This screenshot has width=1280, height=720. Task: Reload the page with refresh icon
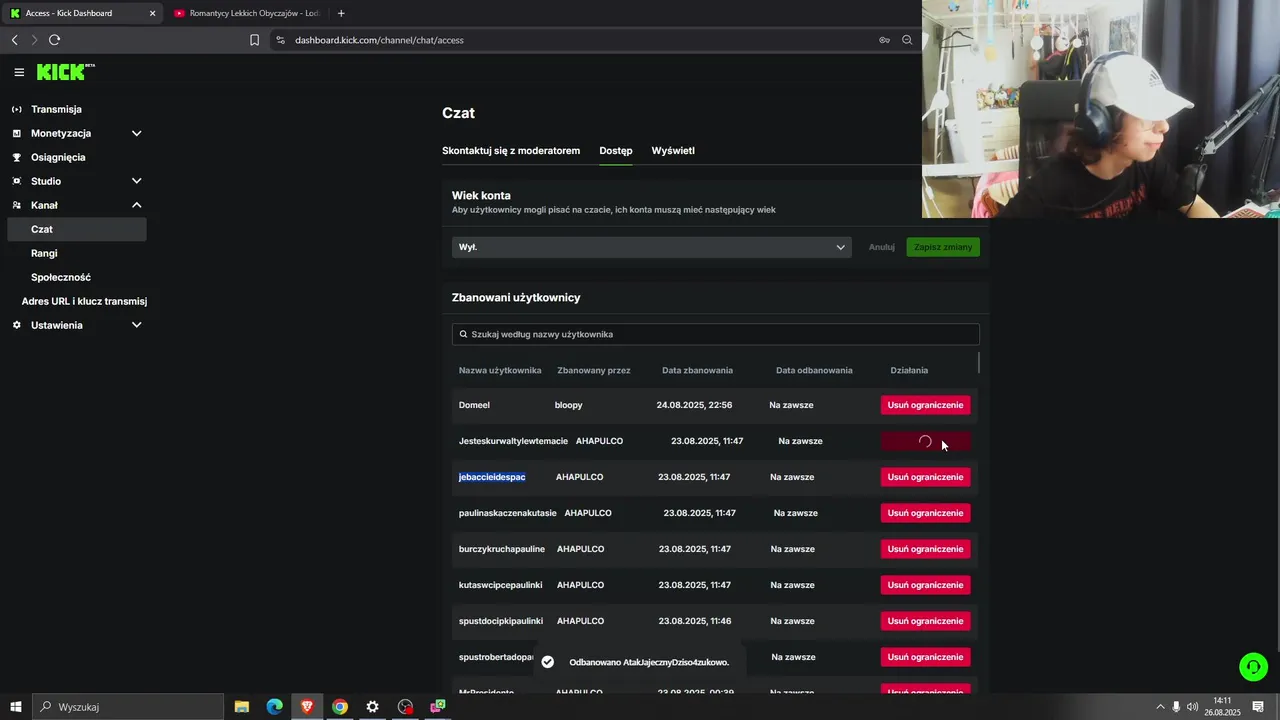[54, 40]
